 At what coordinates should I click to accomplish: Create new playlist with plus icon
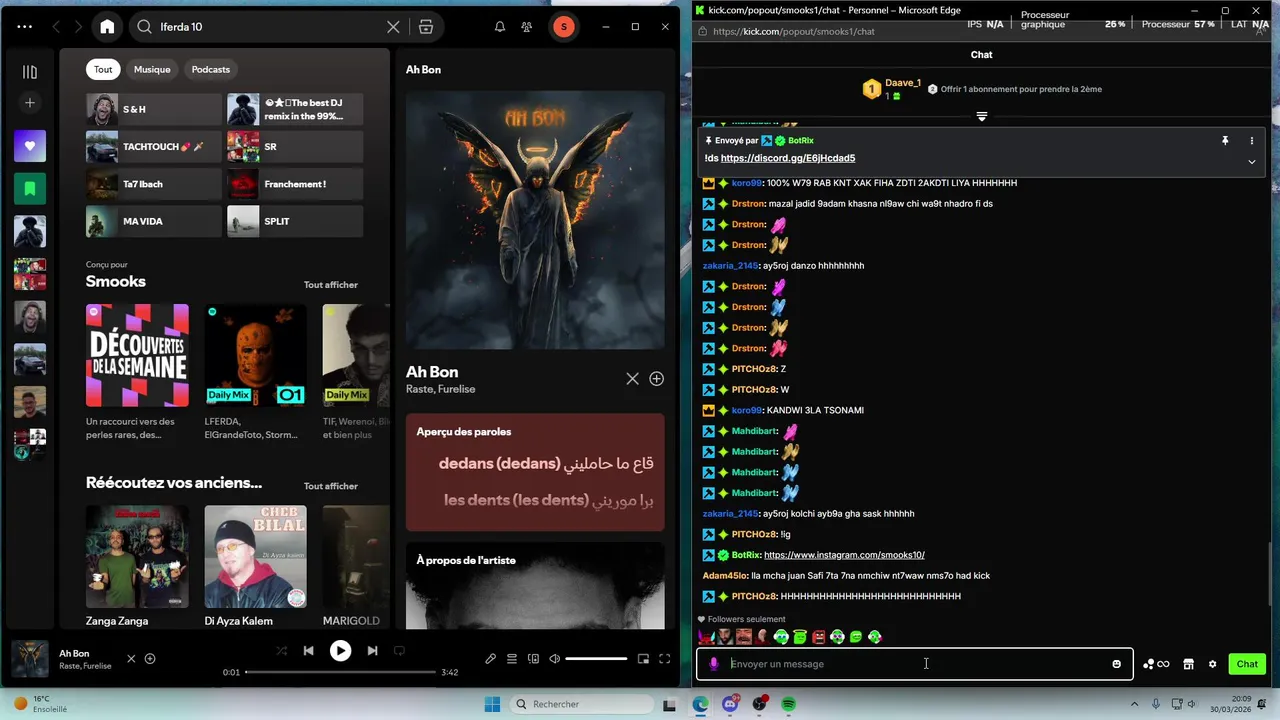[x=30, y=103]
